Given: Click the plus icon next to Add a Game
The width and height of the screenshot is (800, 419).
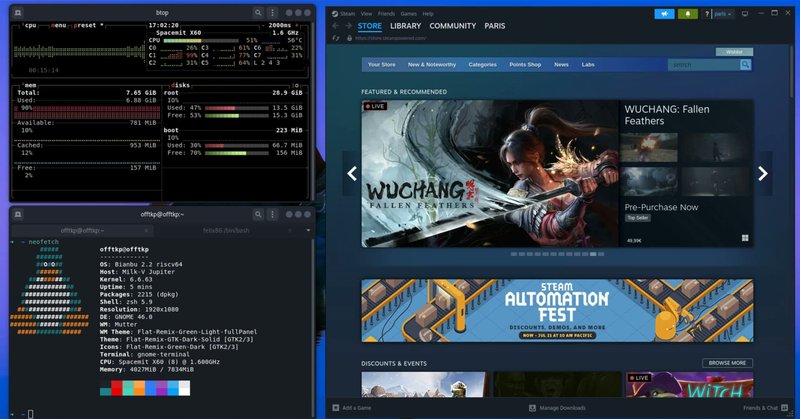Looking at the screenshot, I should point(336,407).
